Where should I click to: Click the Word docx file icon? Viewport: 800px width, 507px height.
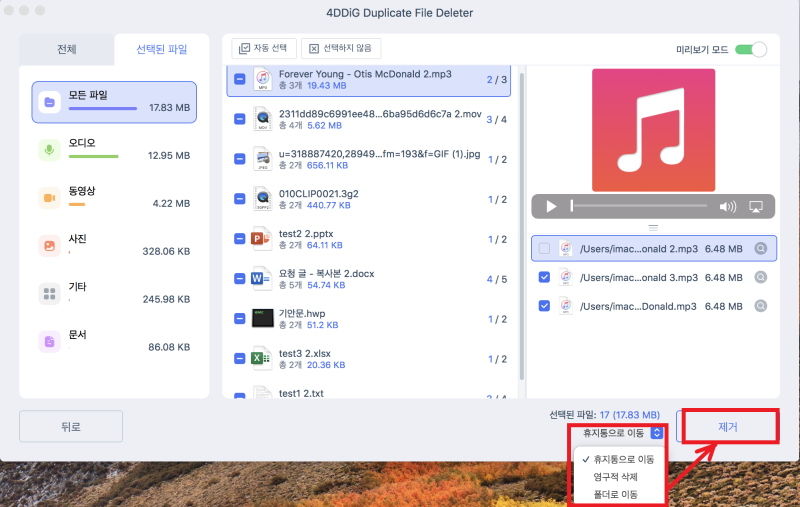(x=261, y=278)
